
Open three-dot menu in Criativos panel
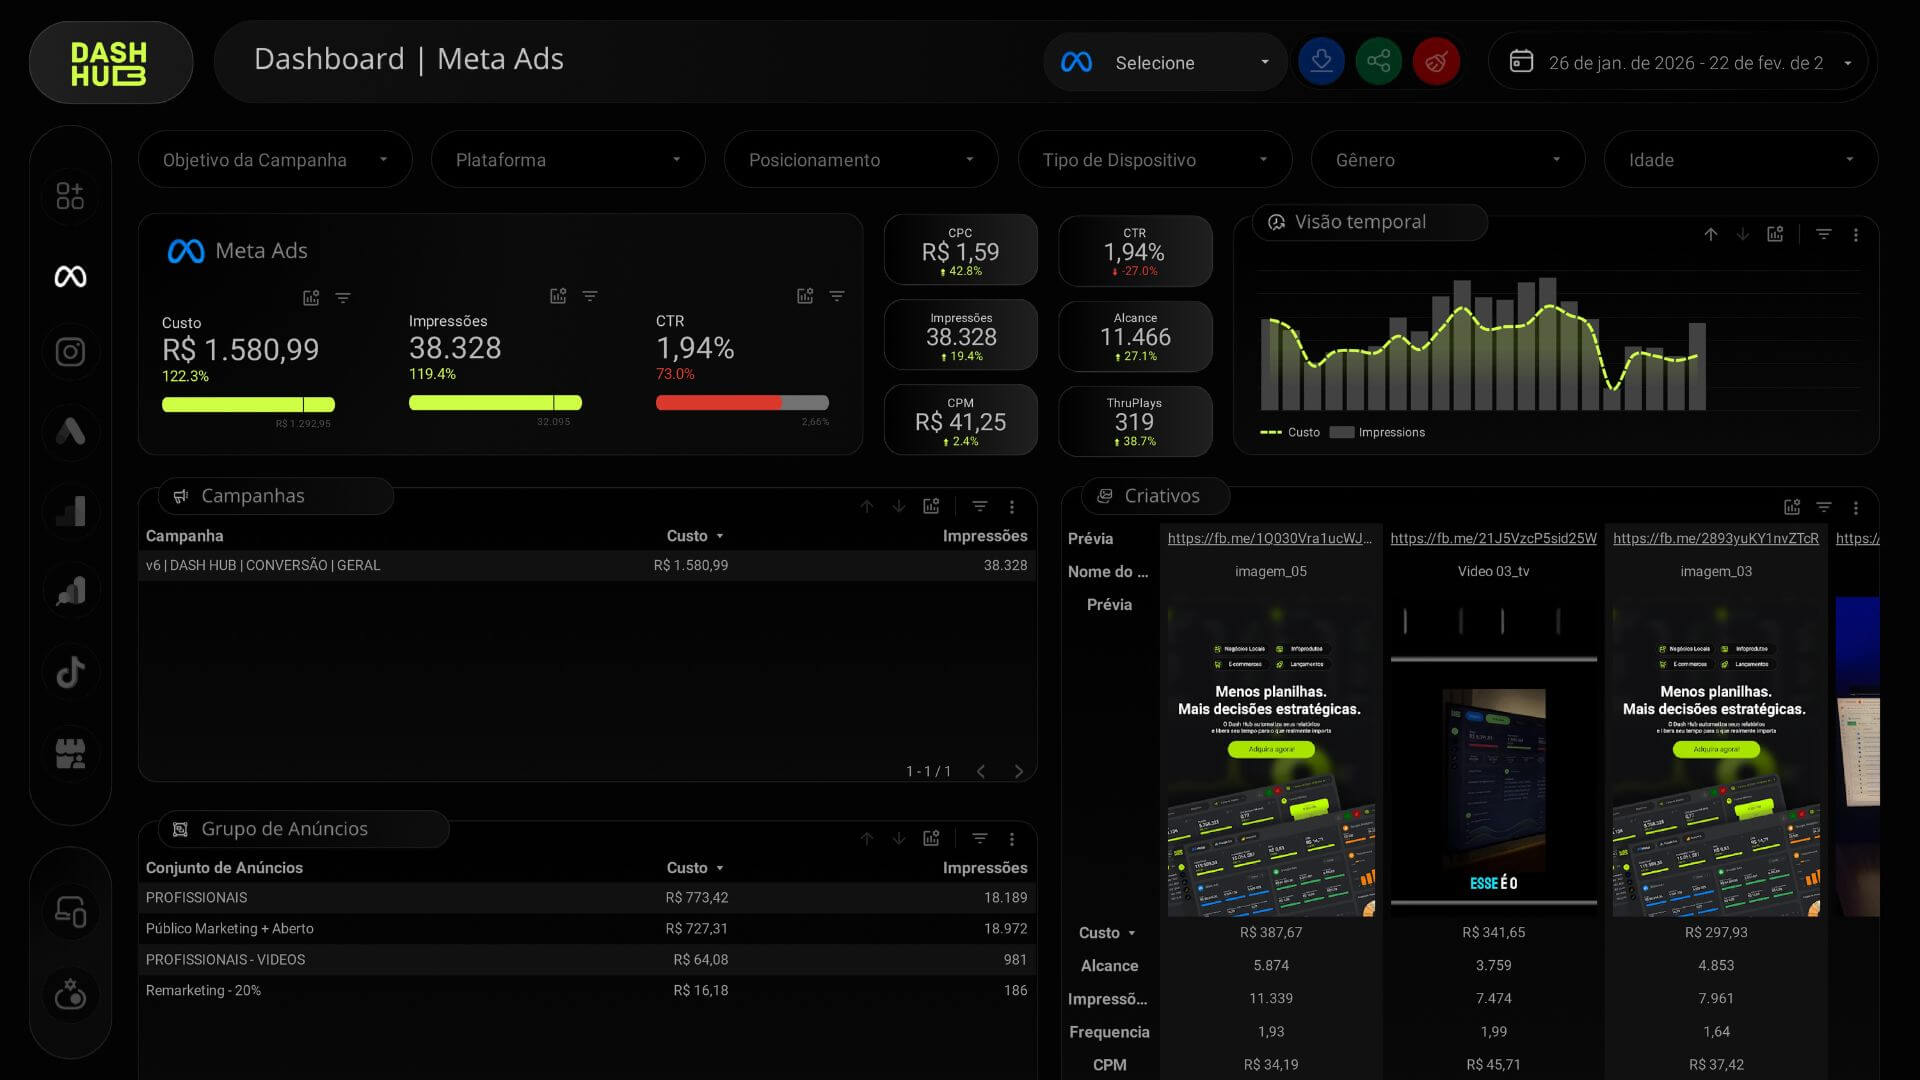1856,508
